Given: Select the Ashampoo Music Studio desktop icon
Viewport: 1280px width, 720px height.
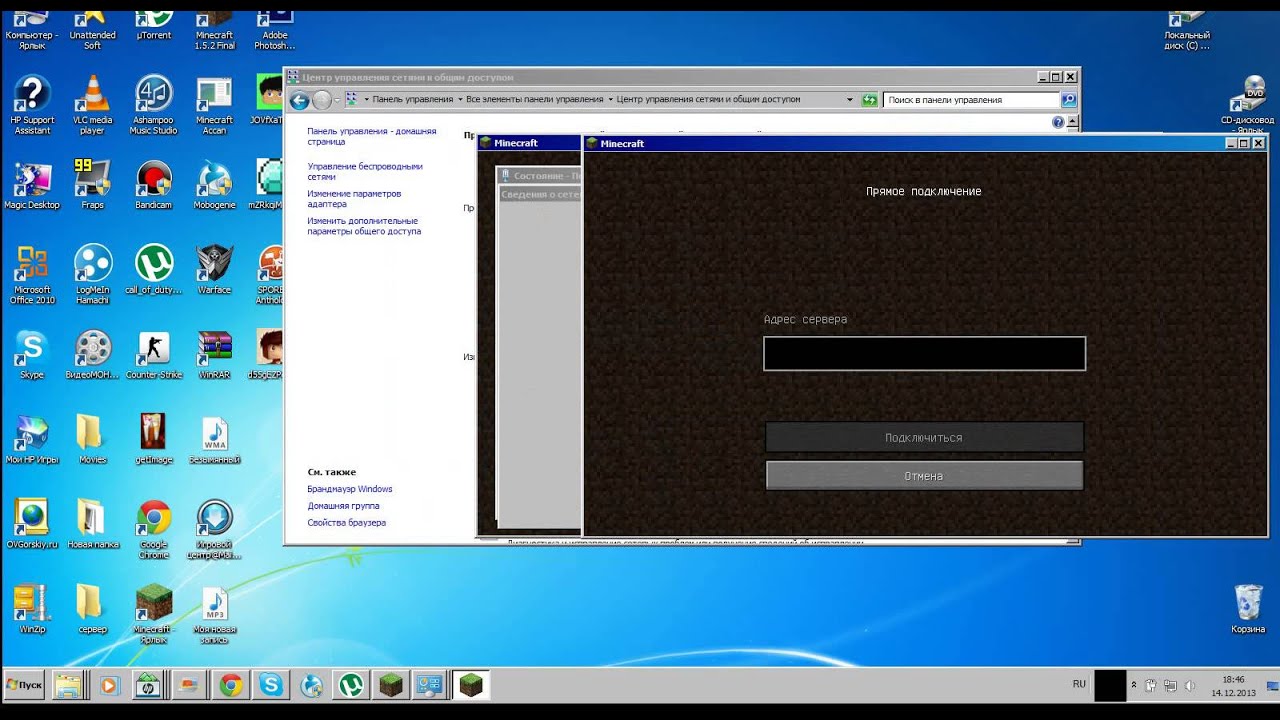Looking at the screenshot, I should 154,105.
